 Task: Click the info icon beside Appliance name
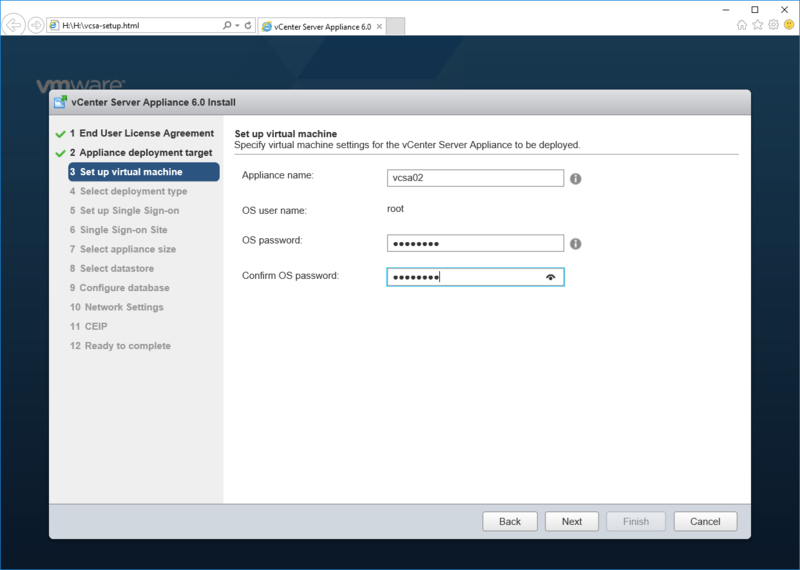576,179
